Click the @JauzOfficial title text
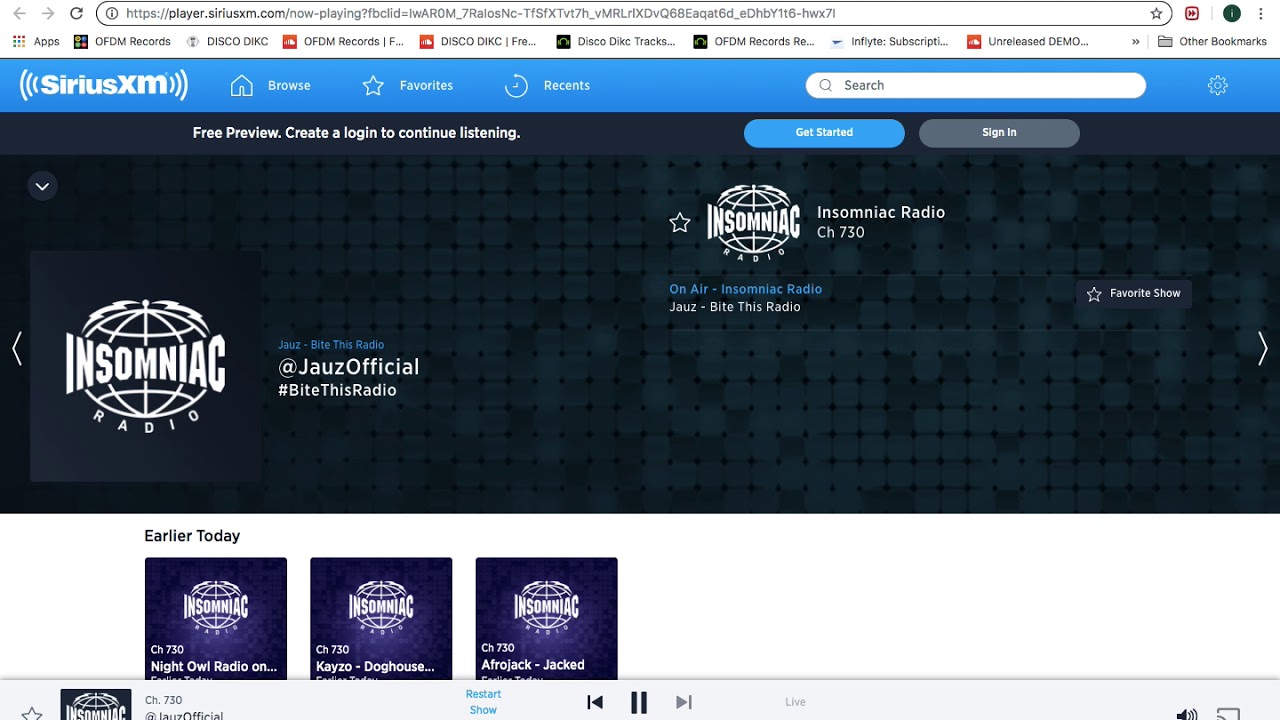 348,367
